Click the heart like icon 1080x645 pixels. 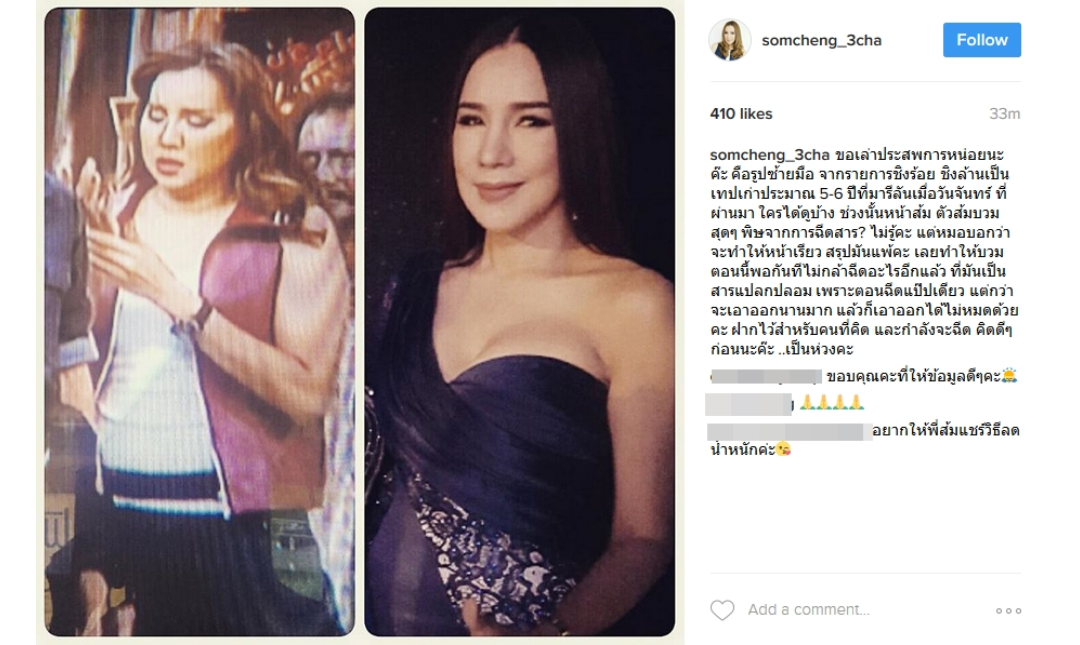(722, 610)
